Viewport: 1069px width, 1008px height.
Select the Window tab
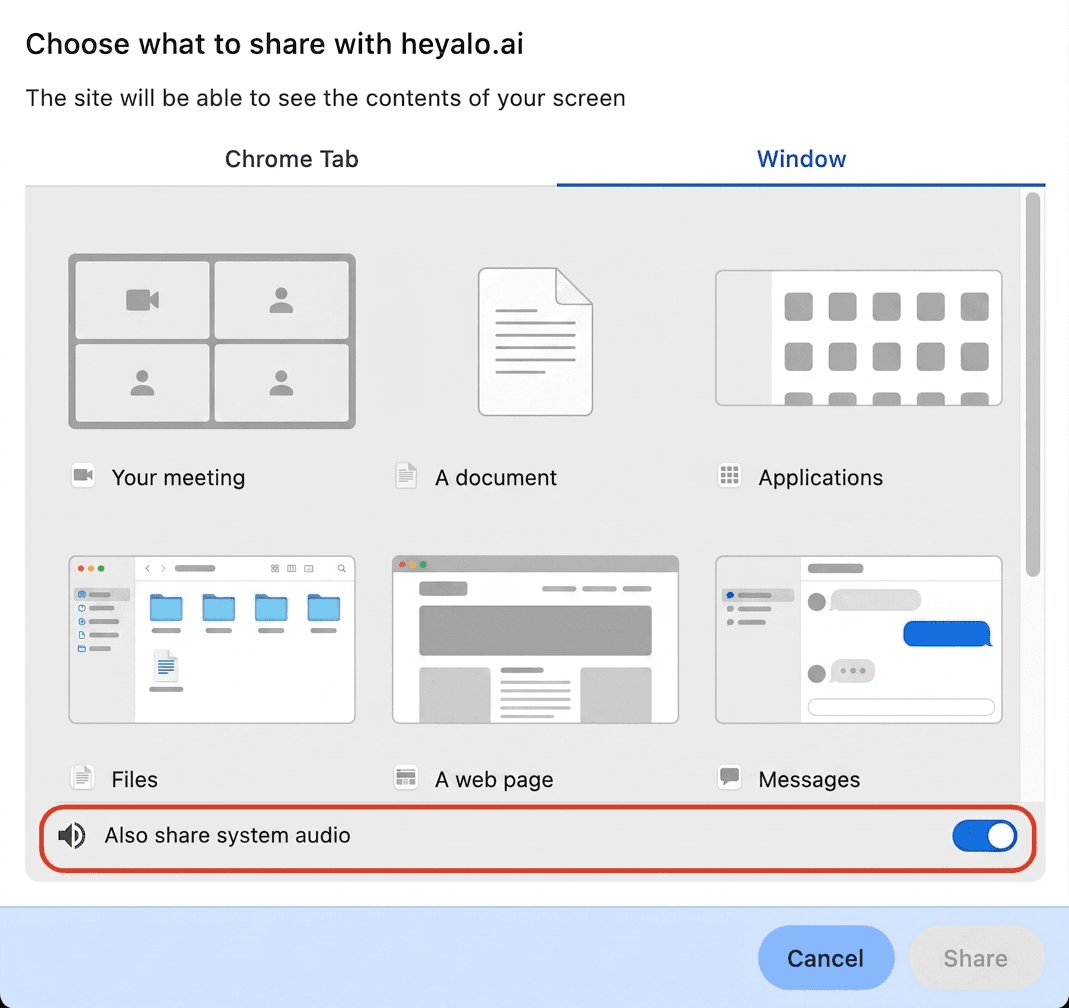[x=801, y=159]
